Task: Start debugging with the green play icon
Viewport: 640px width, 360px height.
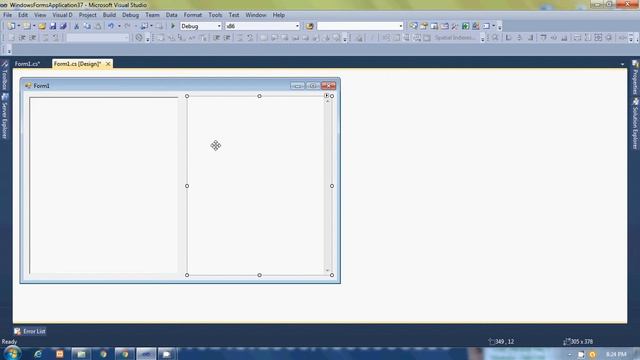Action: click(173, 26)
